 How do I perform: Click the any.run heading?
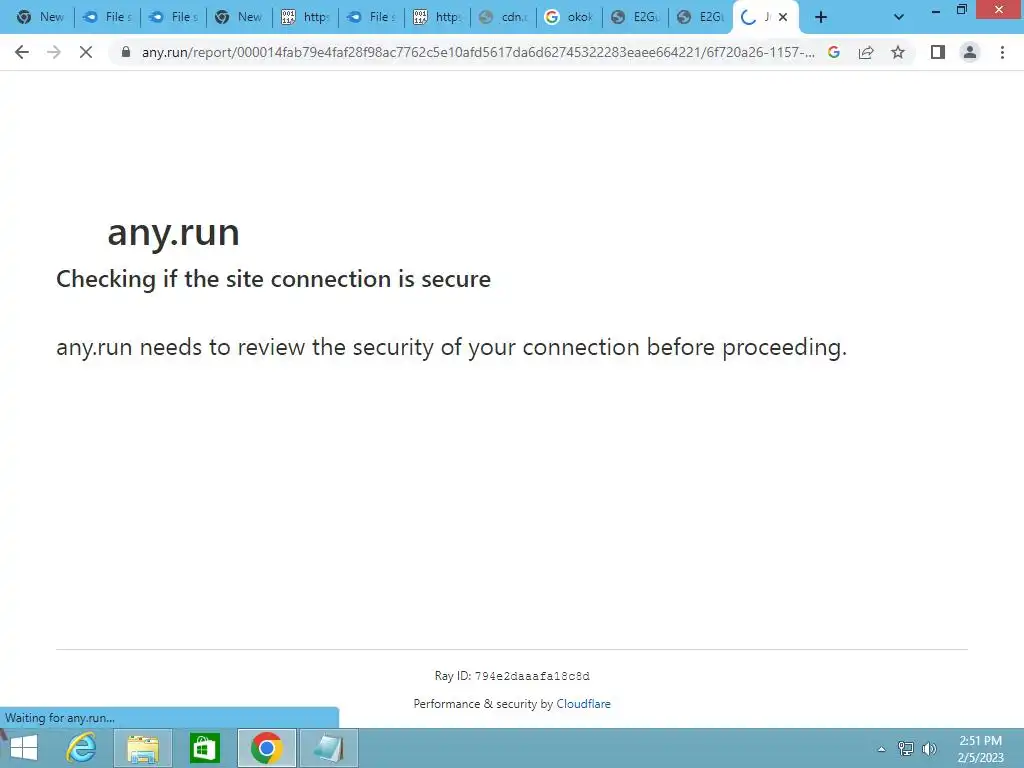coord(173,232)
